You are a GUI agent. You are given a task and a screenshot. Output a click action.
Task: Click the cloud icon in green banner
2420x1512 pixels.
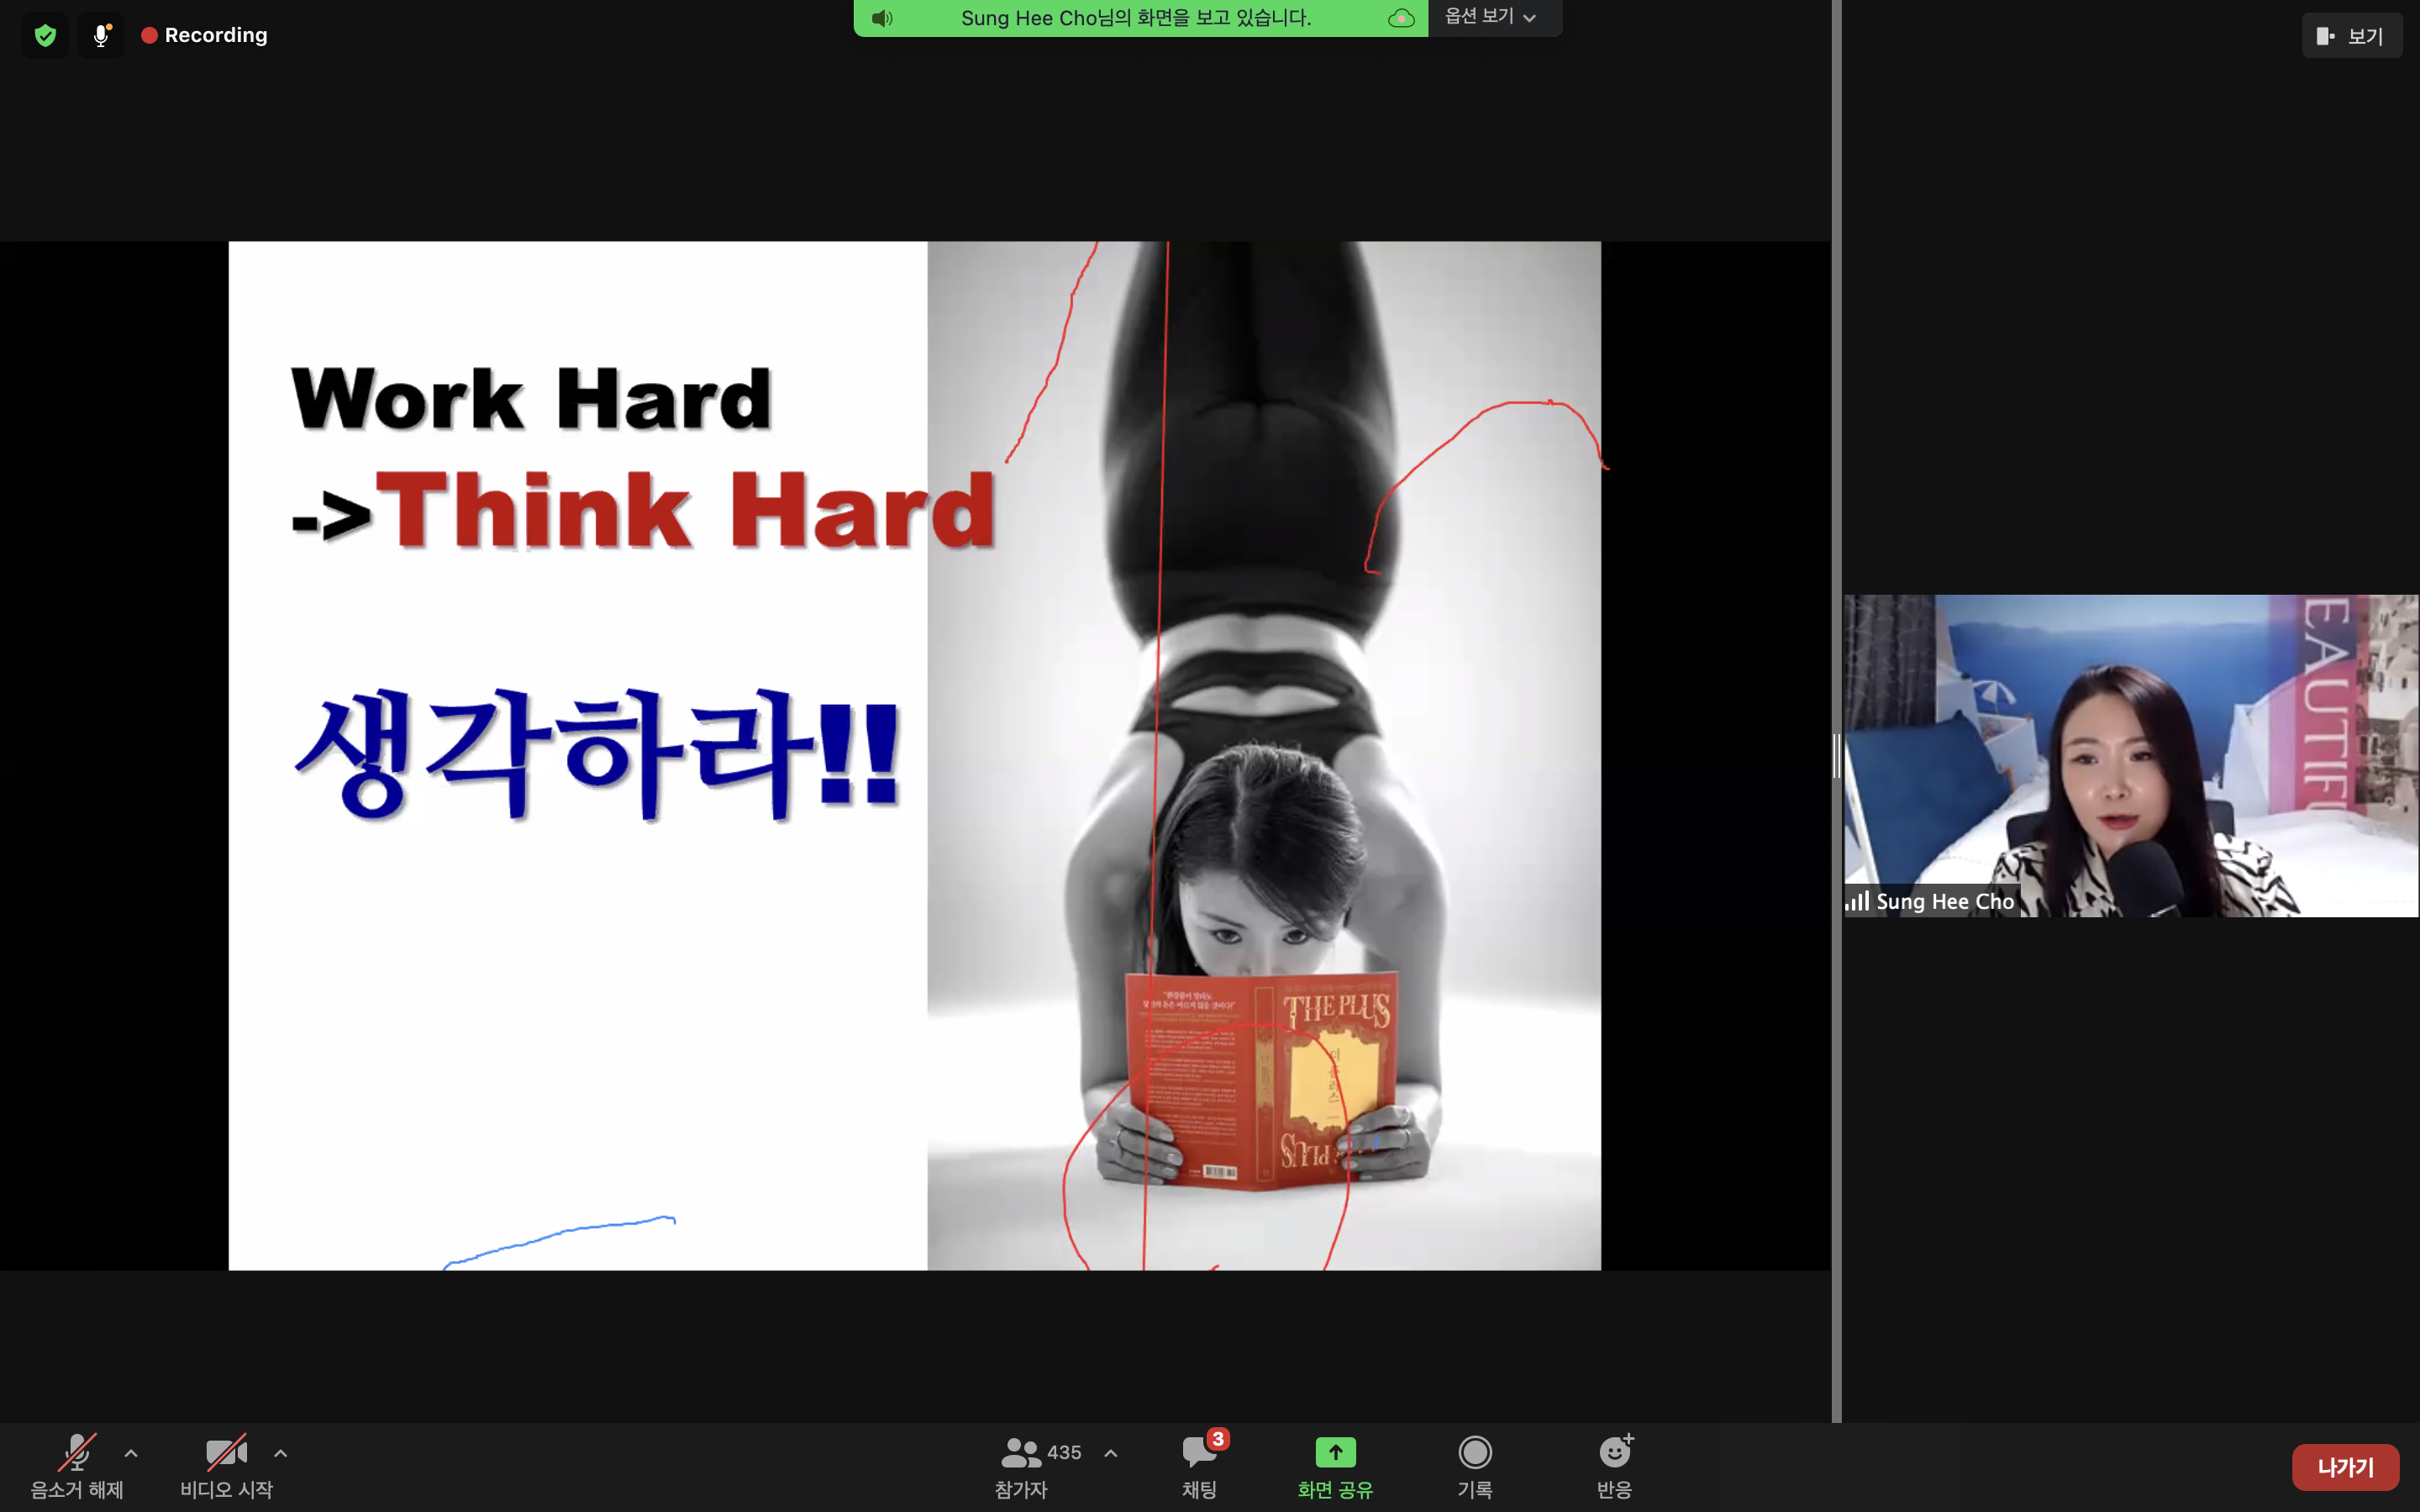[x=1401, y=18]
